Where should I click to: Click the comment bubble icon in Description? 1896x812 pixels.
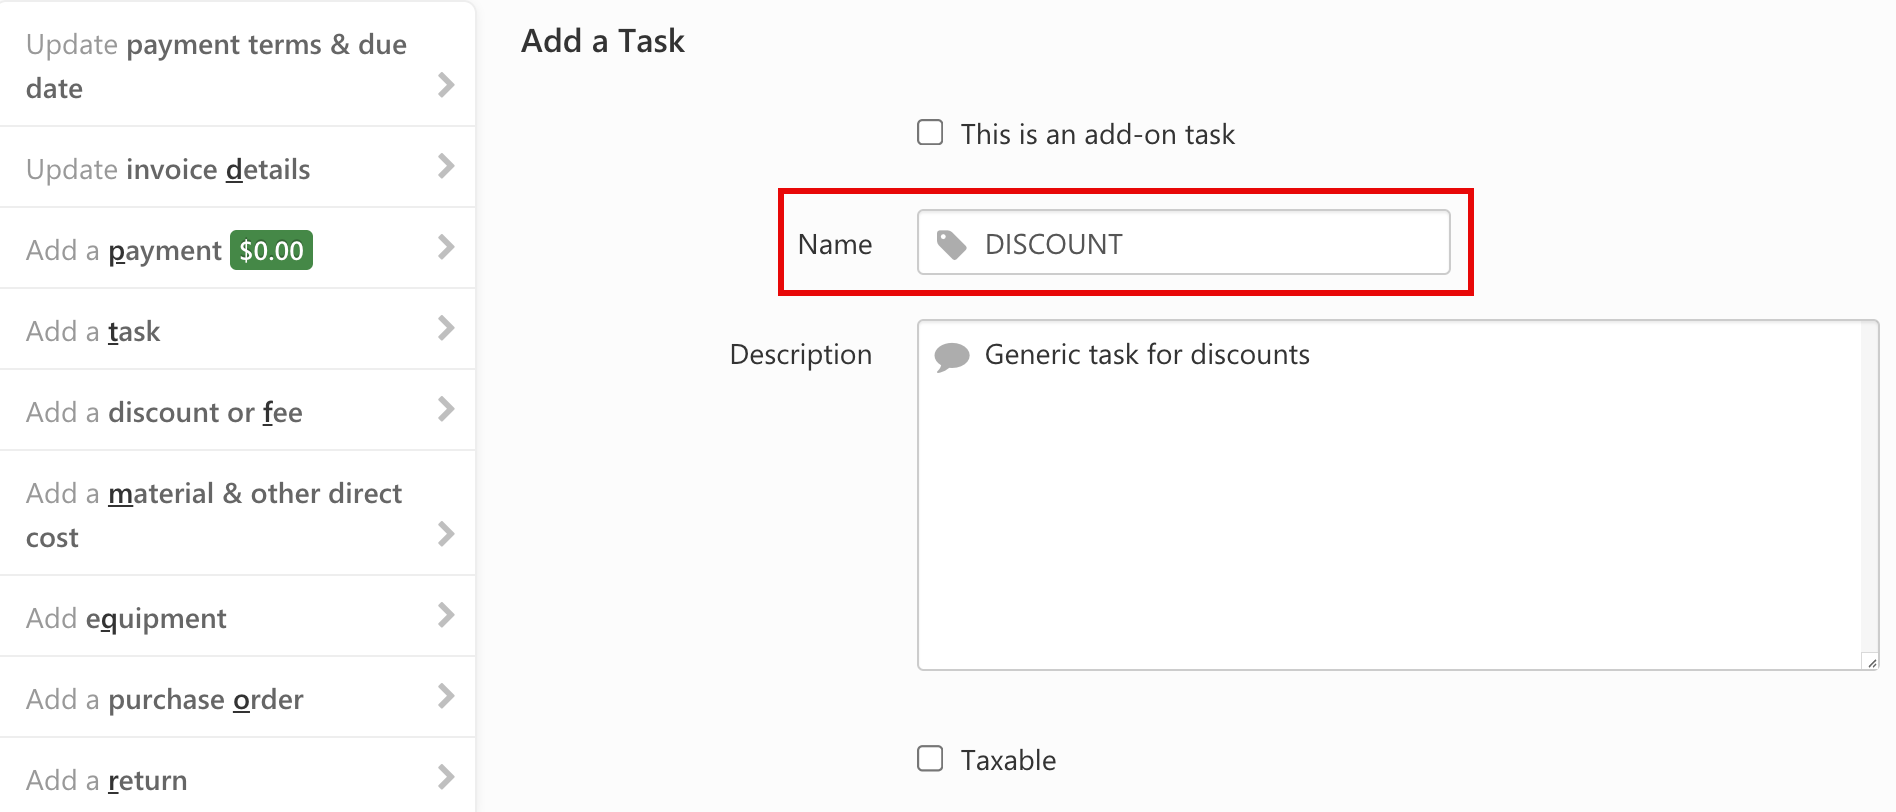[951, 355]
